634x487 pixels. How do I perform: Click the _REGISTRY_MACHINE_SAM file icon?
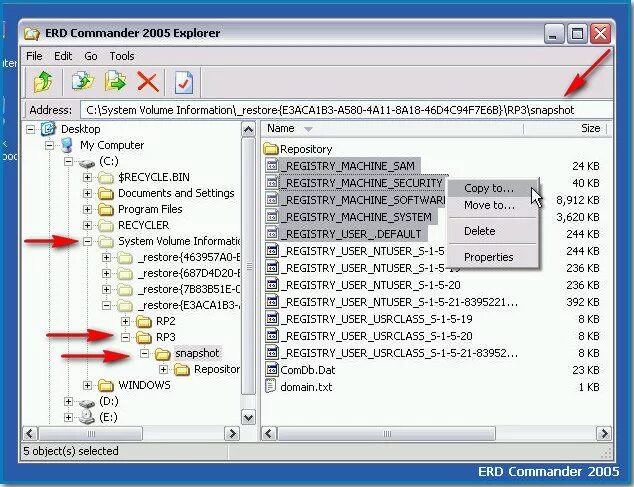(x=272, y=165)
